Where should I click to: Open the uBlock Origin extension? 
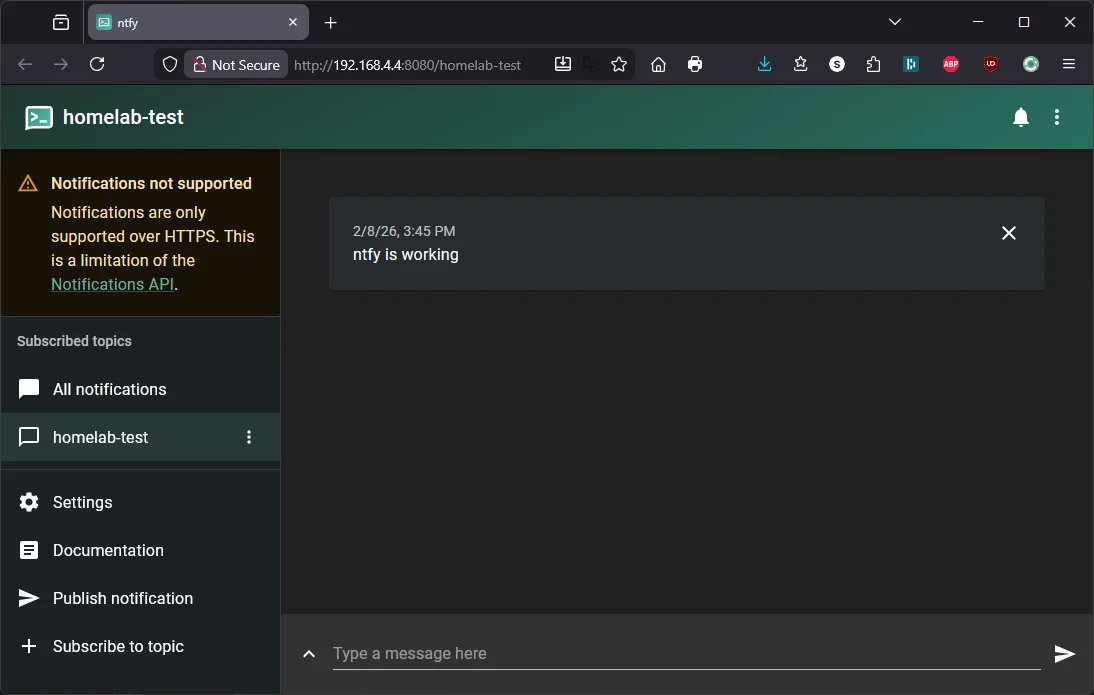point(990,63)
